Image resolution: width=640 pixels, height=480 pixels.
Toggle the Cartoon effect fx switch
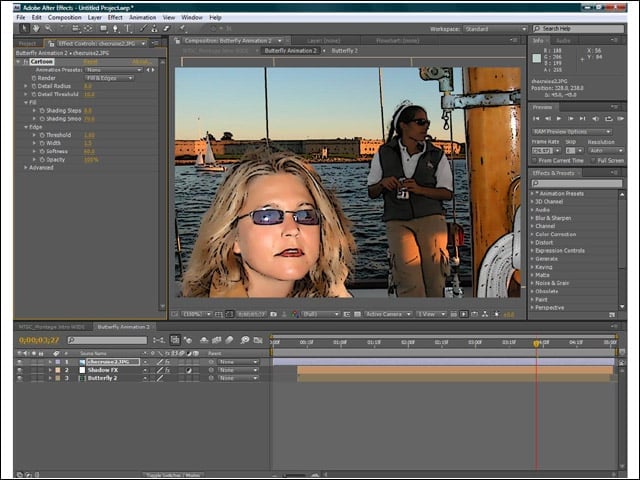point(26,62)
